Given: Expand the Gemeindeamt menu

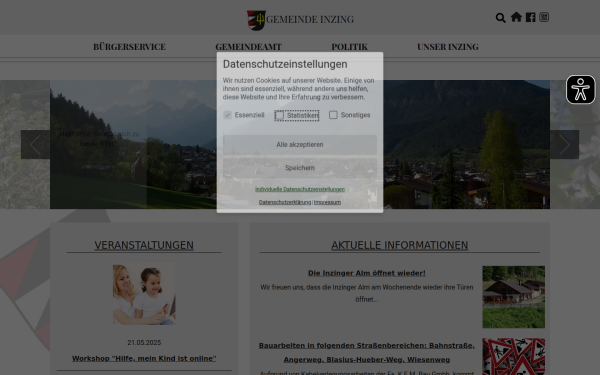Looking at the screenshot, I should [x=249, y=47].
